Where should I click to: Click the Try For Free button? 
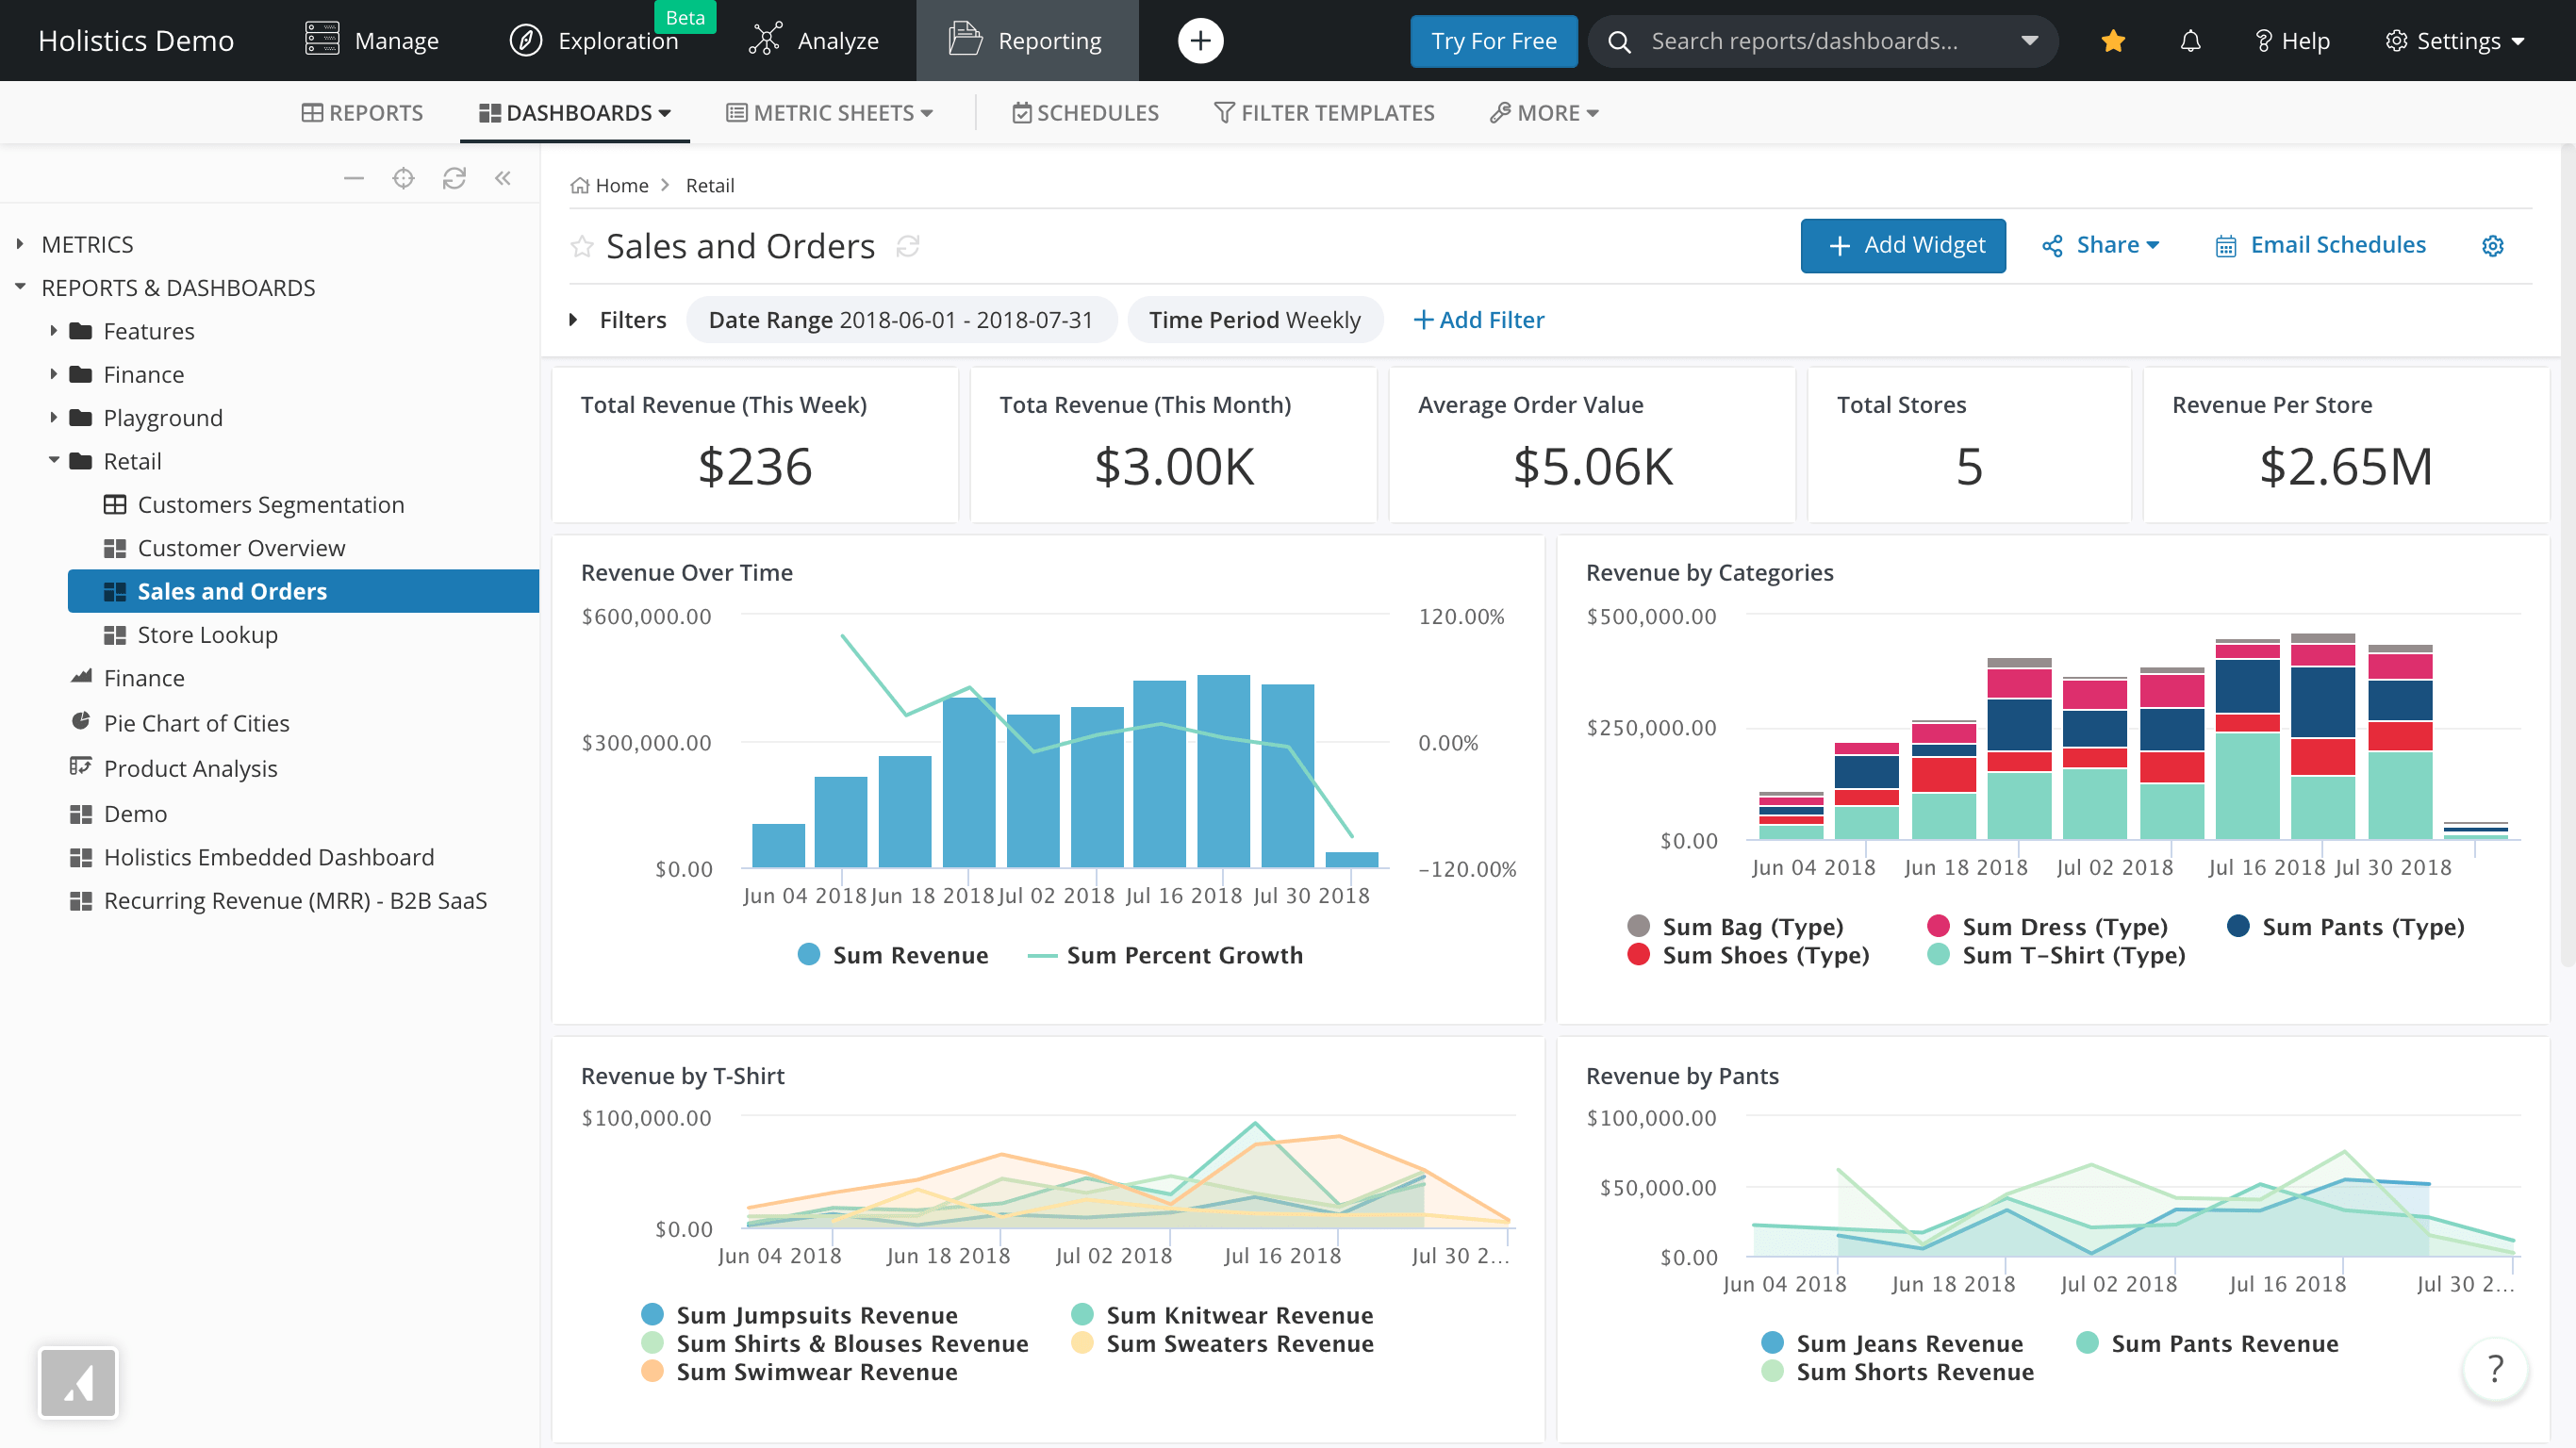tap(1493, 41)
